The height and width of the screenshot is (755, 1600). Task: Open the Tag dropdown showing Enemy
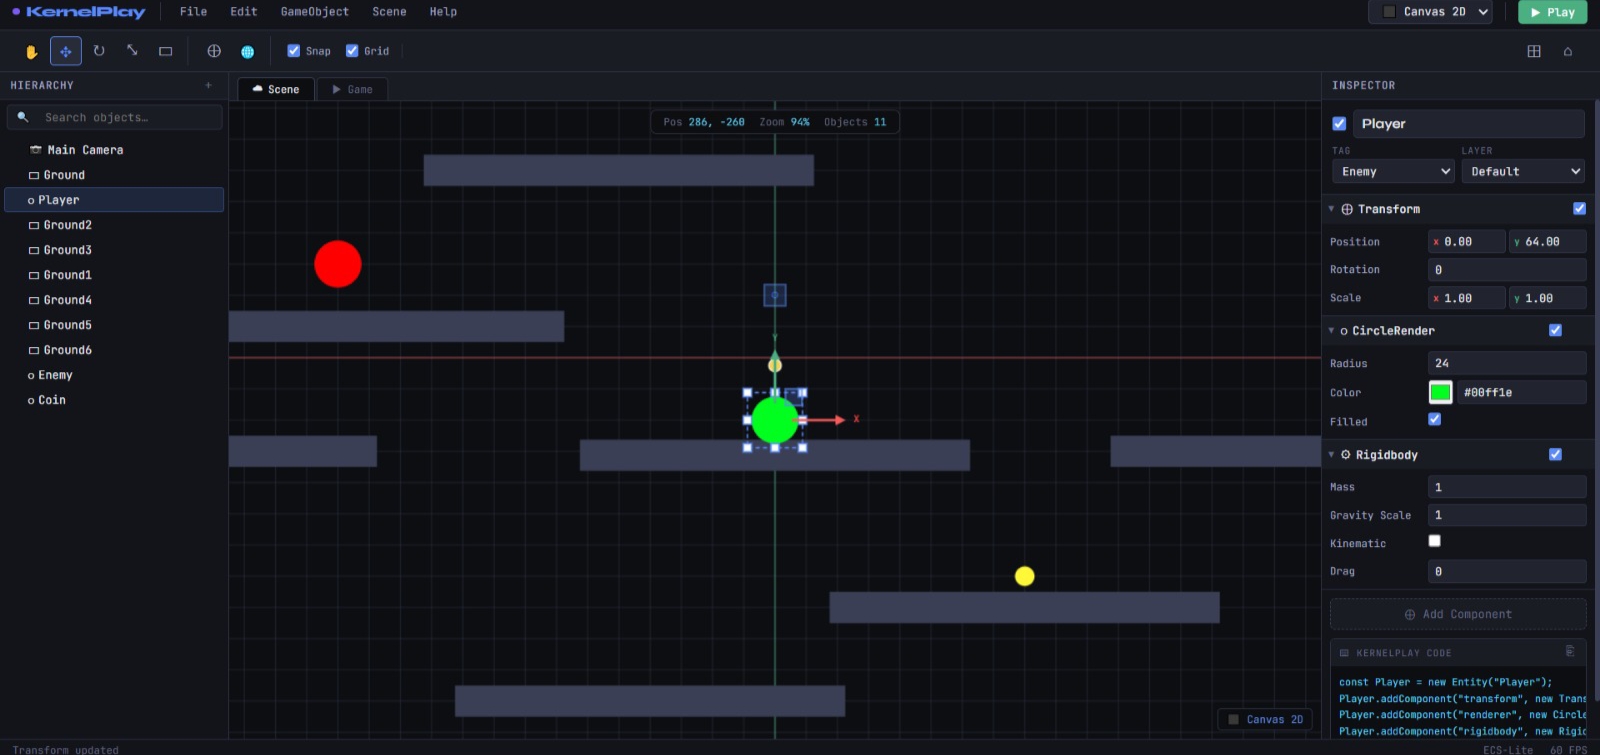1393,172
